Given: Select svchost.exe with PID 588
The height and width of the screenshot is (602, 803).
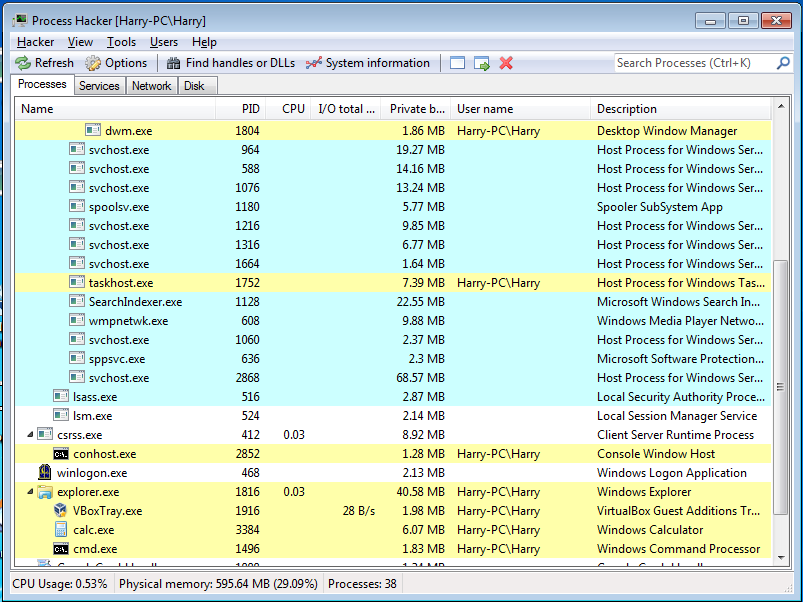Looking at the screenshot, I should [x=393, y=169].
